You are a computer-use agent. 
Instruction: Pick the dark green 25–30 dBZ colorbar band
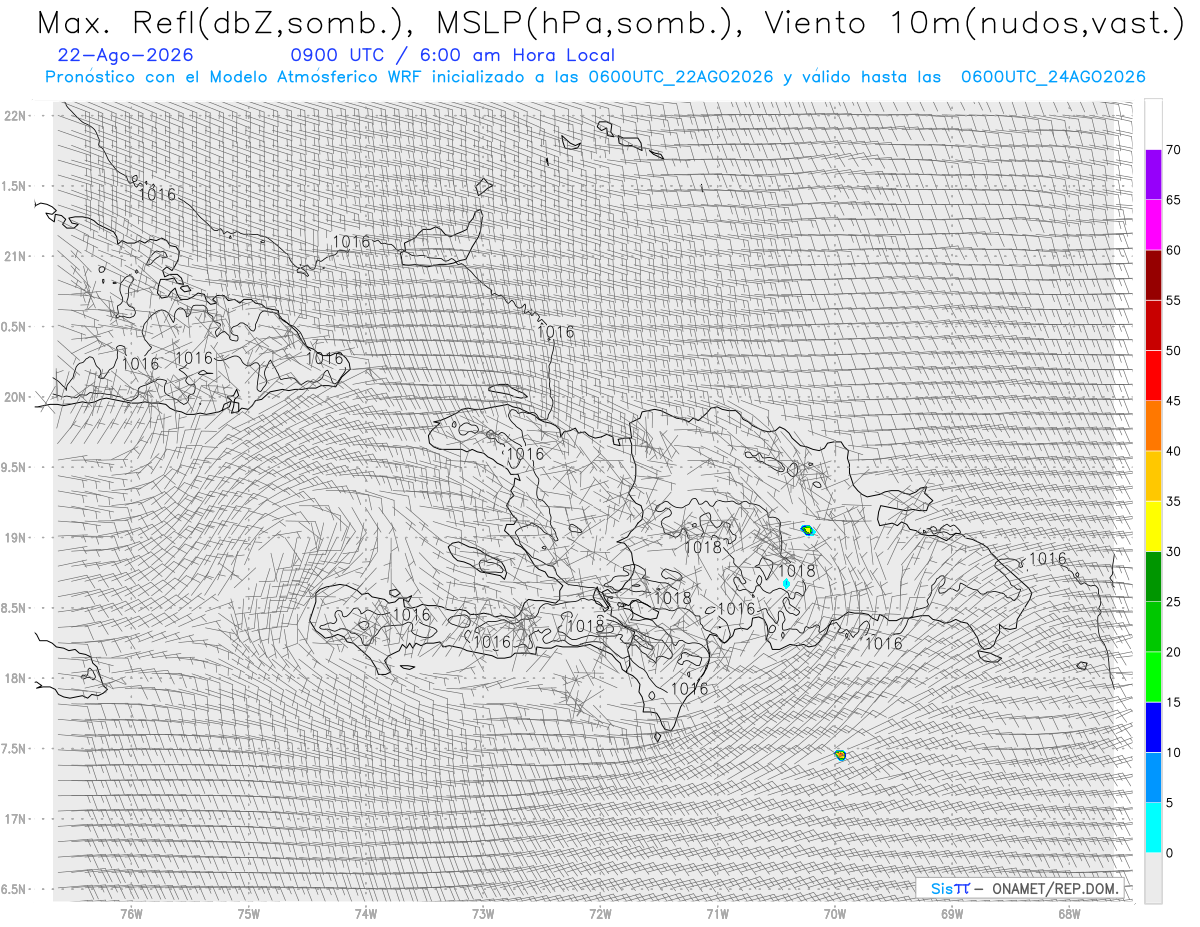pyautogui.click(x=1153, y=576)
